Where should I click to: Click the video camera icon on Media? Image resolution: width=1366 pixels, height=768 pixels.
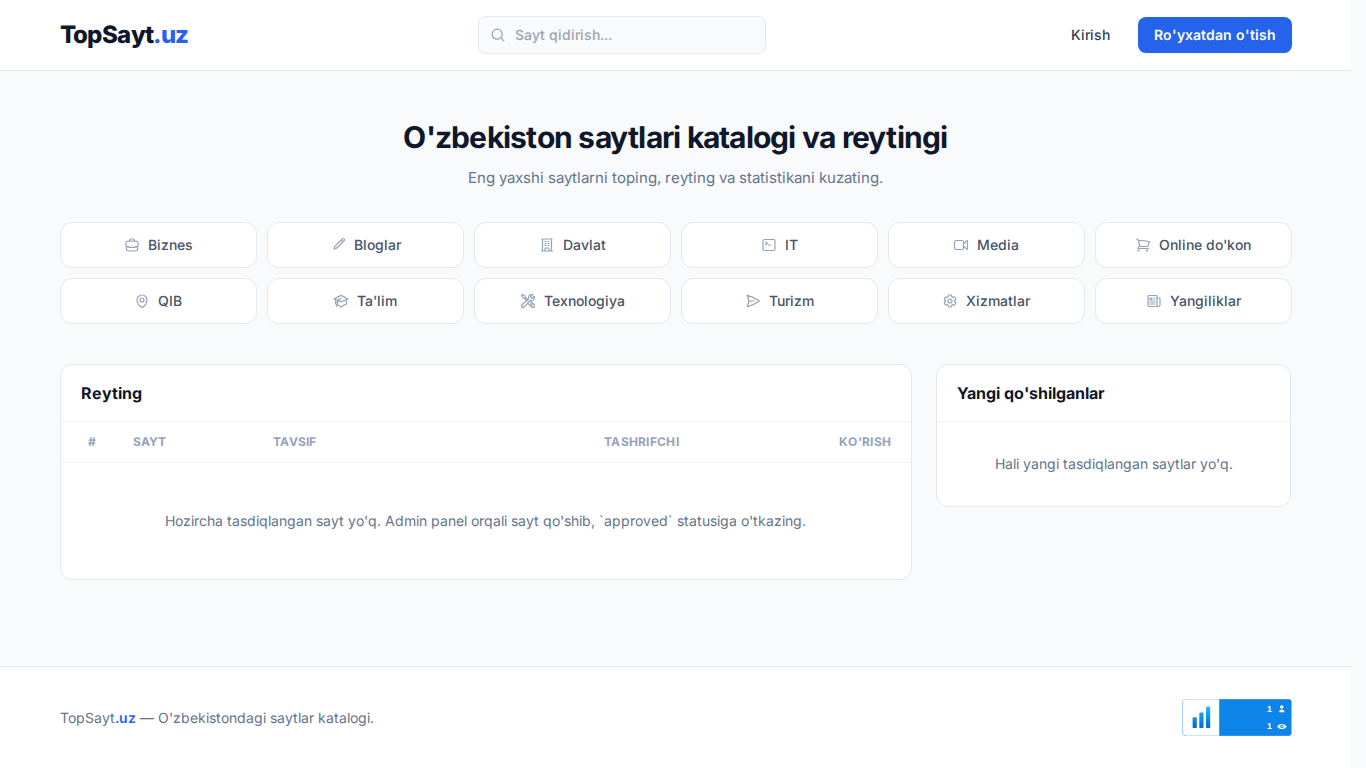[x=961, y=245]
